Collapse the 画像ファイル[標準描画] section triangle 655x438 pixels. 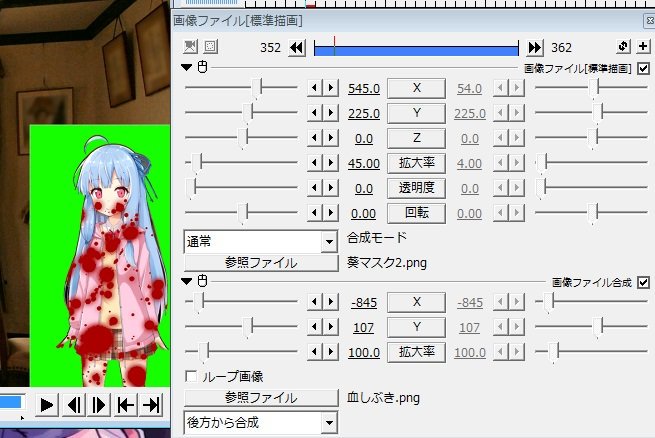click(x=187, y=67)
